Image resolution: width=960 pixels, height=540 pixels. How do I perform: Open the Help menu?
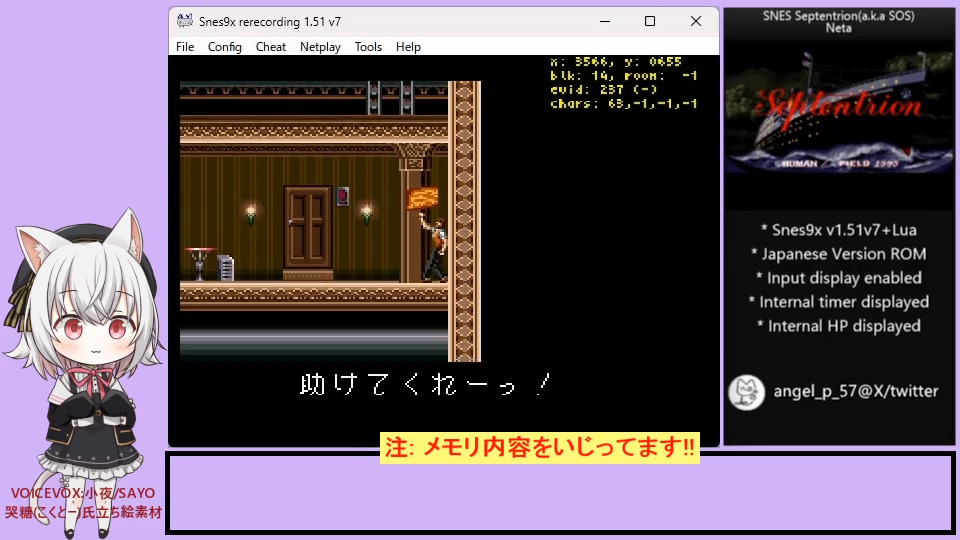tap(408, 47)
